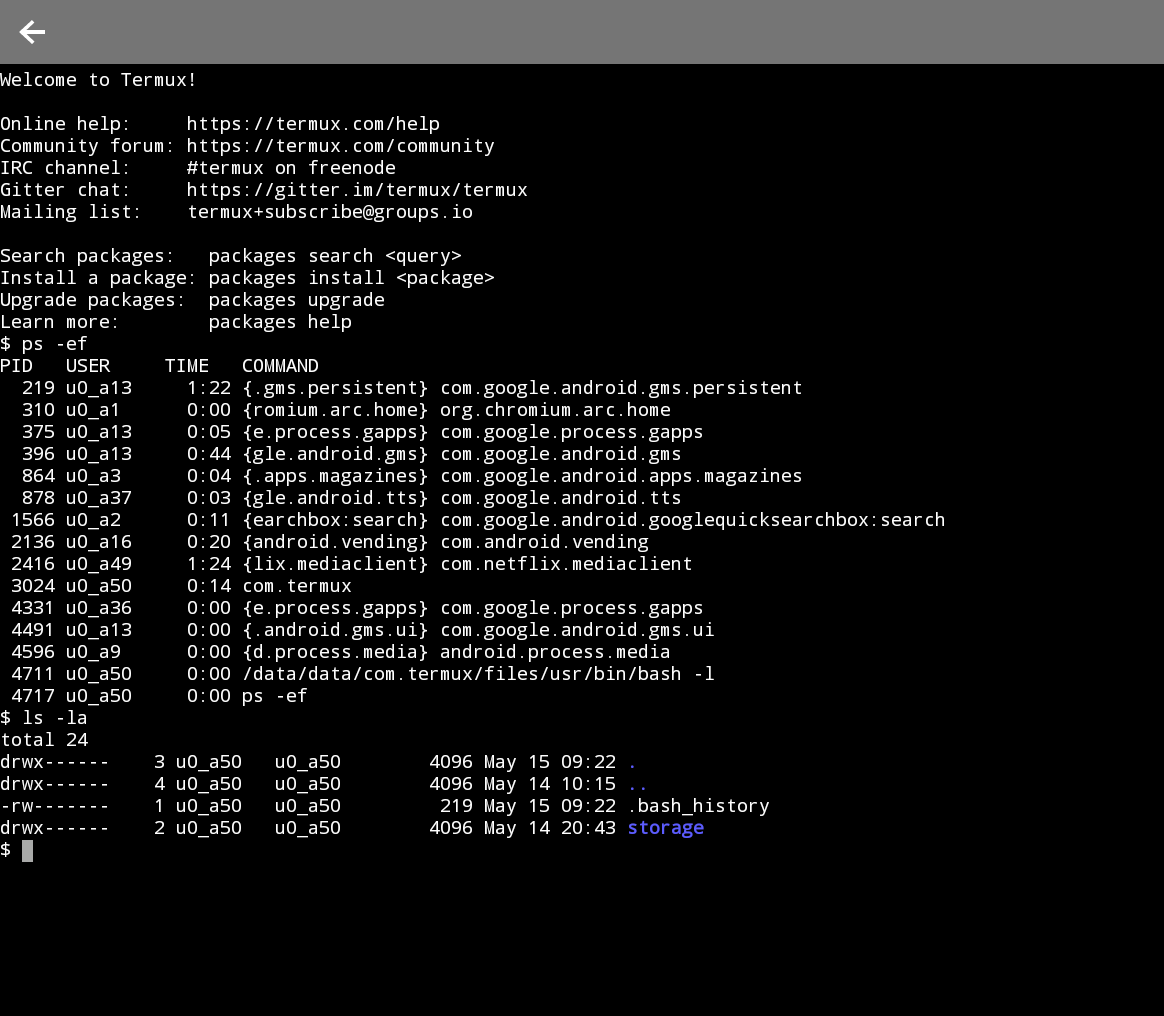Screen dimensions: 1164x1016
Task: Click the 'Welcome to Termux!' line
Action: [98, 80]
